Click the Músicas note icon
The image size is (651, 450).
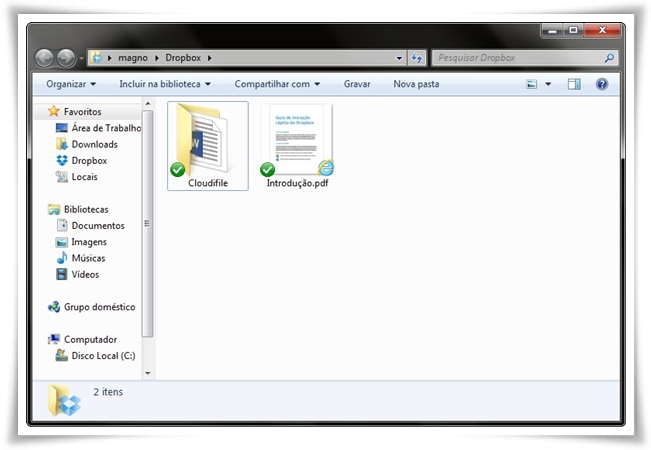click(61, 258)
